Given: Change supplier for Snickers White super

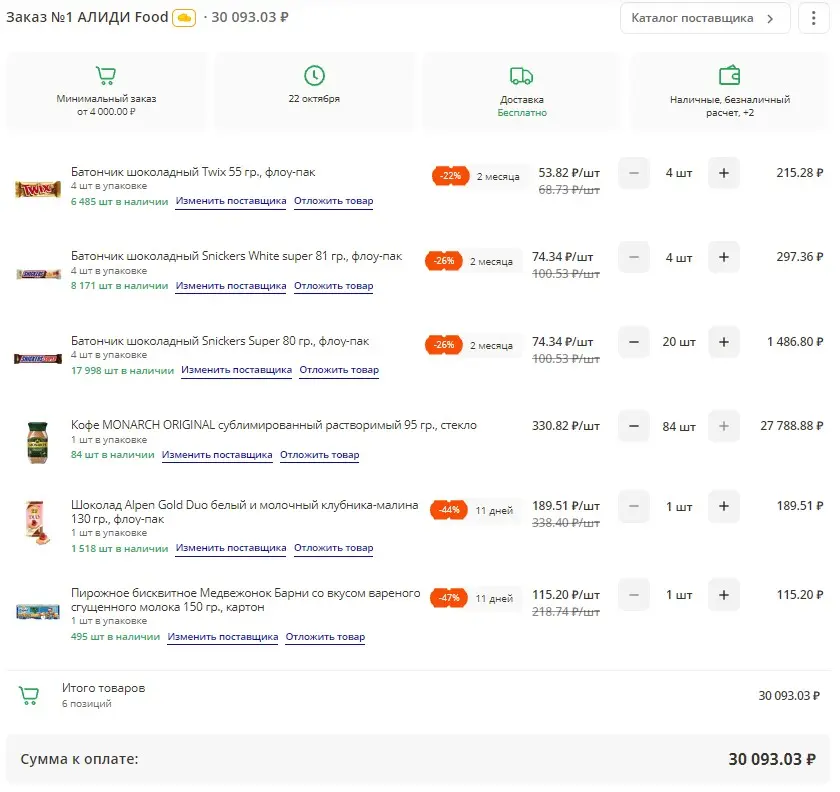Looking at the screenshot, I should [231, 286].
